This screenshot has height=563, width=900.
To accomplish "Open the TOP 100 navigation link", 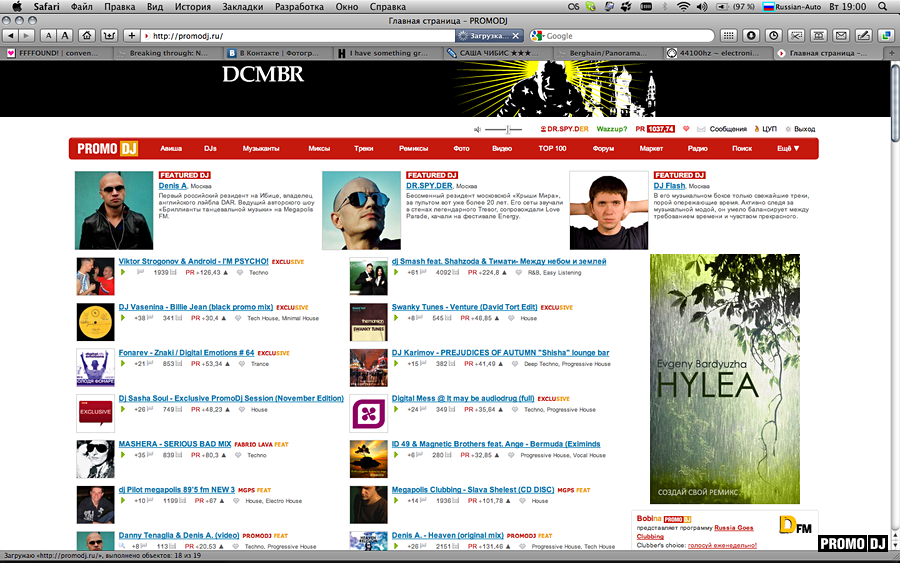I will point(552,148).
